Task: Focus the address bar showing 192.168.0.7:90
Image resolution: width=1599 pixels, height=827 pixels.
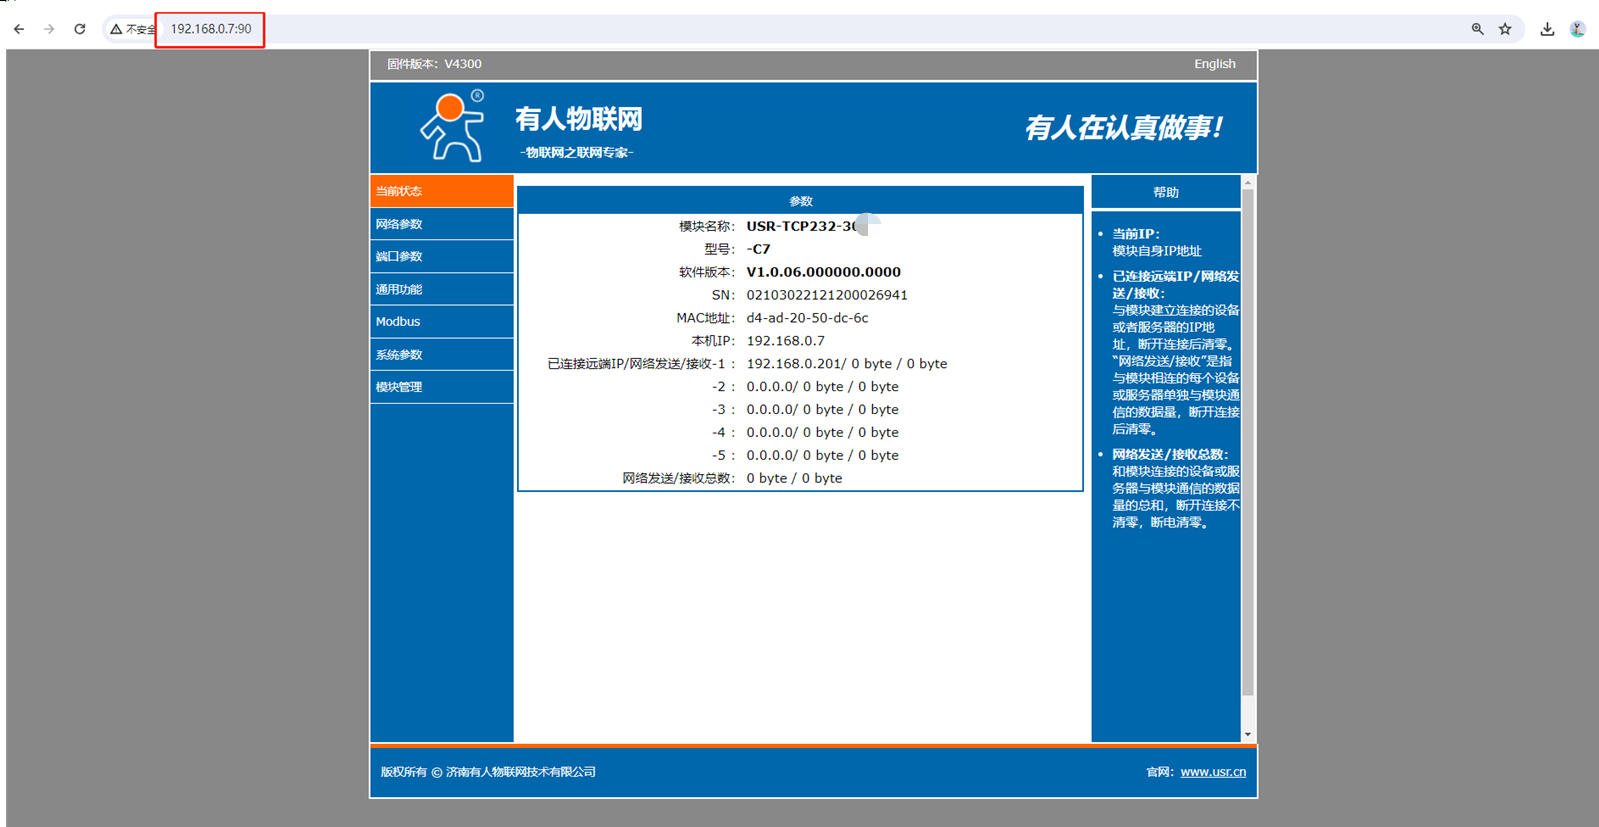Action: click(x=210, y=29)
